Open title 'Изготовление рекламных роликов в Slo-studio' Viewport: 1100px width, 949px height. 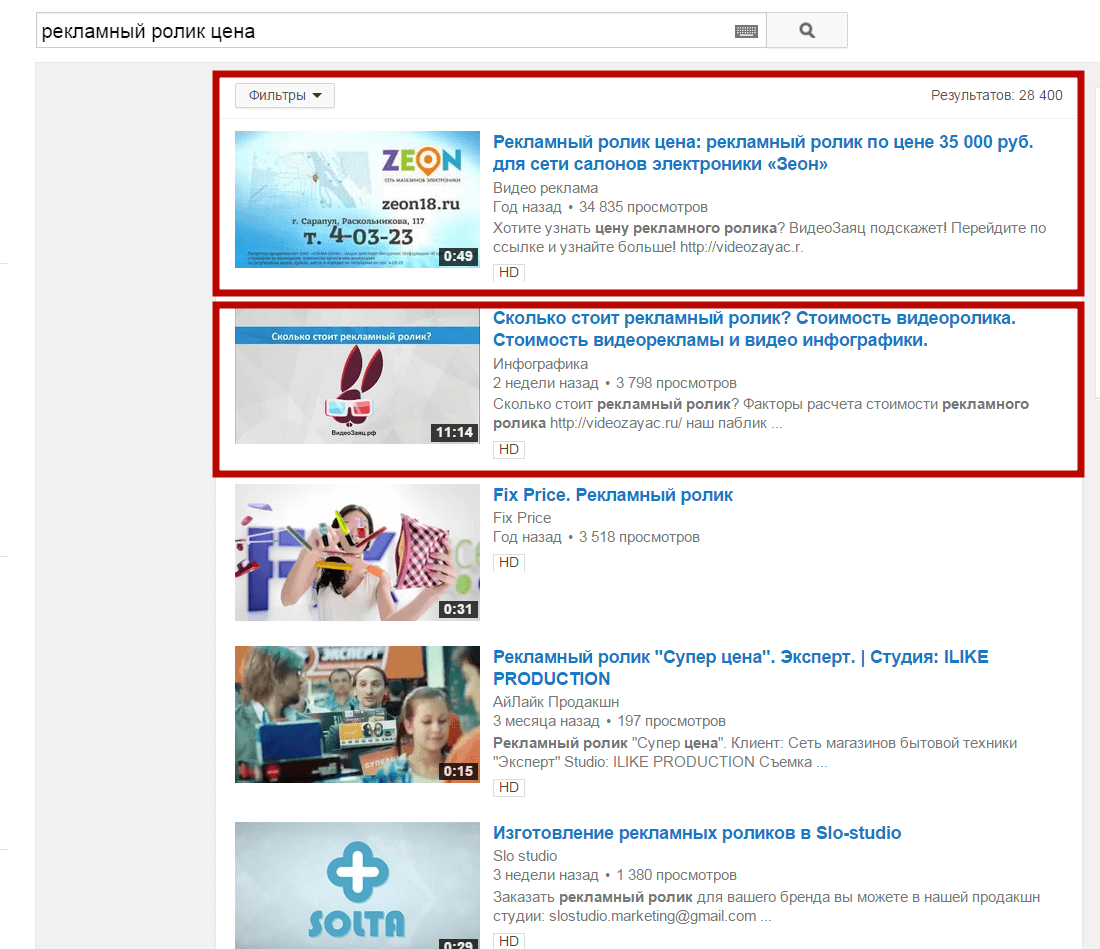(x=697, y=833)
